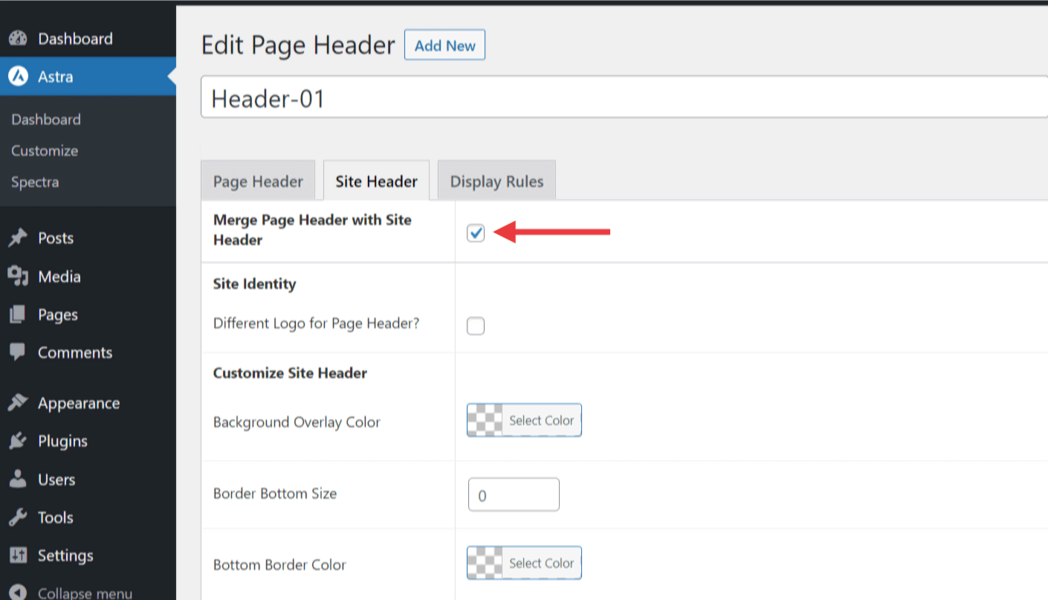Click the Settings sliders icon

click(x=18, y=555)
